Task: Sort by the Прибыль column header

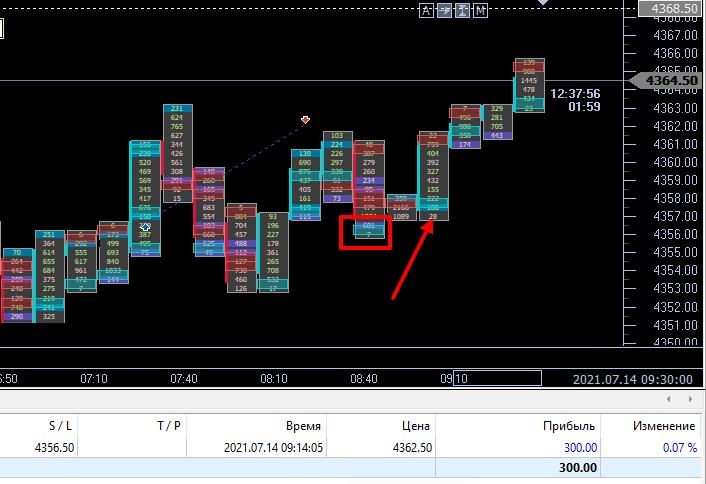Action: [569, 426]
